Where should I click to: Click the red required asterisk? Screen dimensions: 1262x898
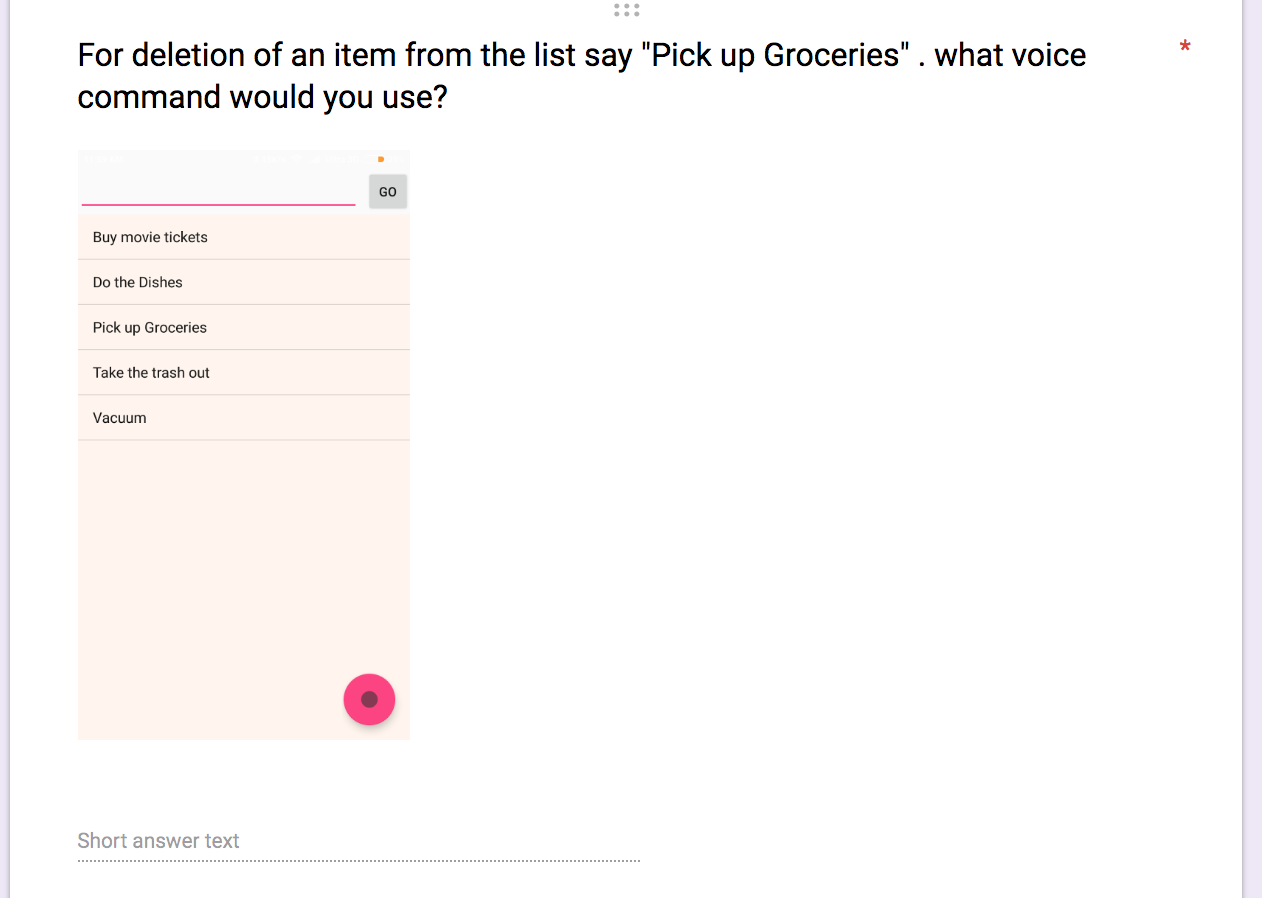(x=1185, y=48)
